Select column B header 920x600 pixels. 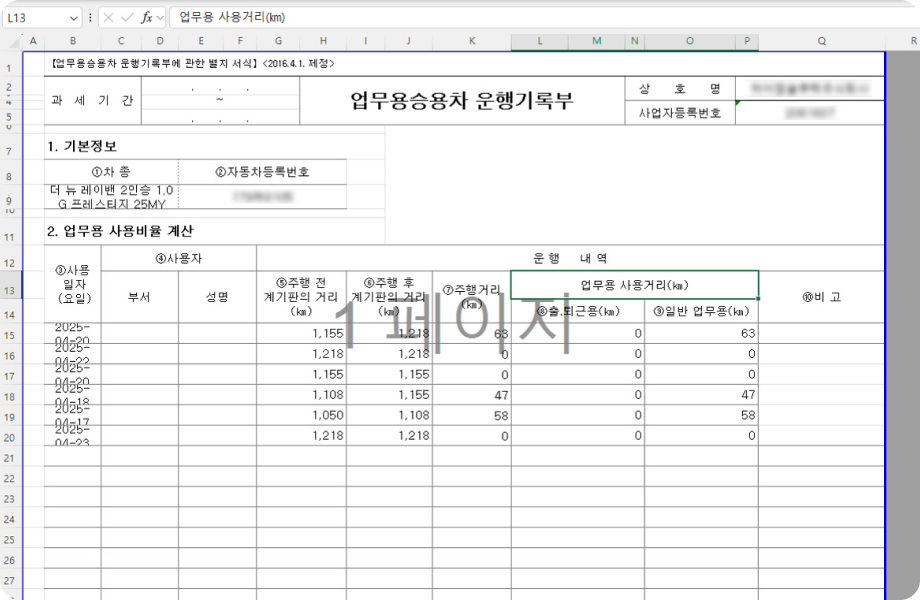click(x=72, y=41)
